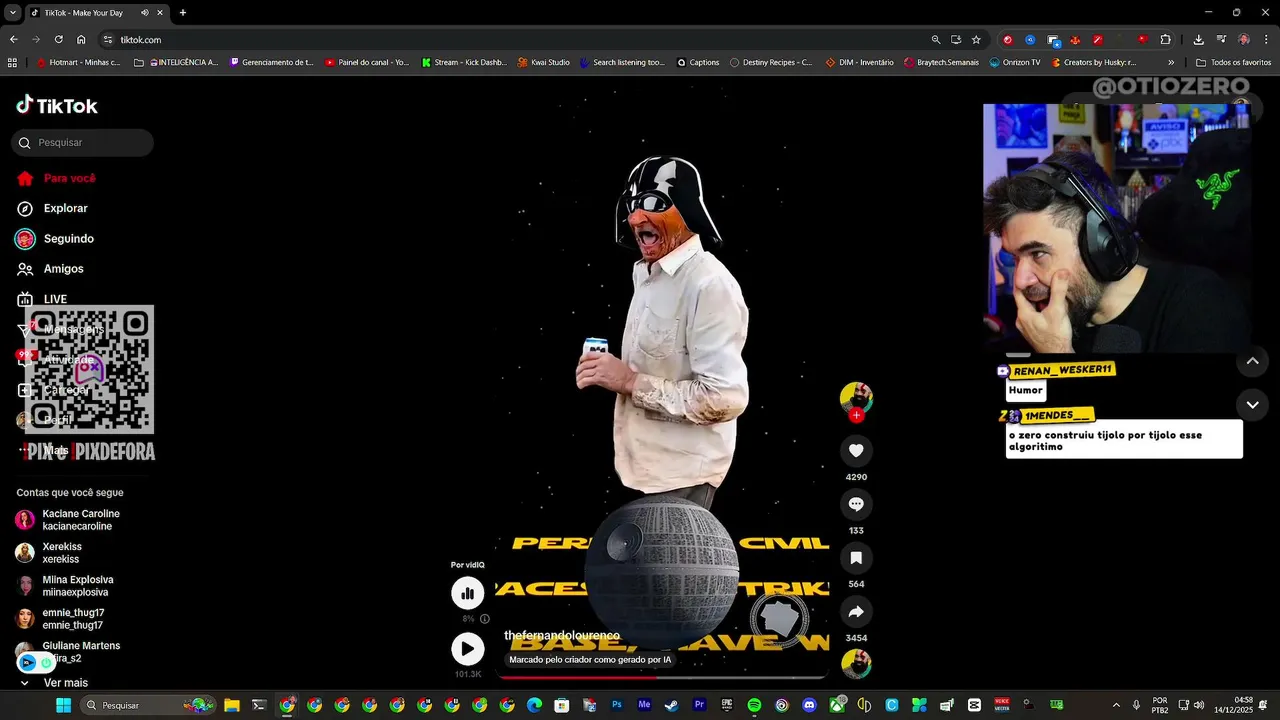Open Discord from the taskbar

(x=809, y=705)
